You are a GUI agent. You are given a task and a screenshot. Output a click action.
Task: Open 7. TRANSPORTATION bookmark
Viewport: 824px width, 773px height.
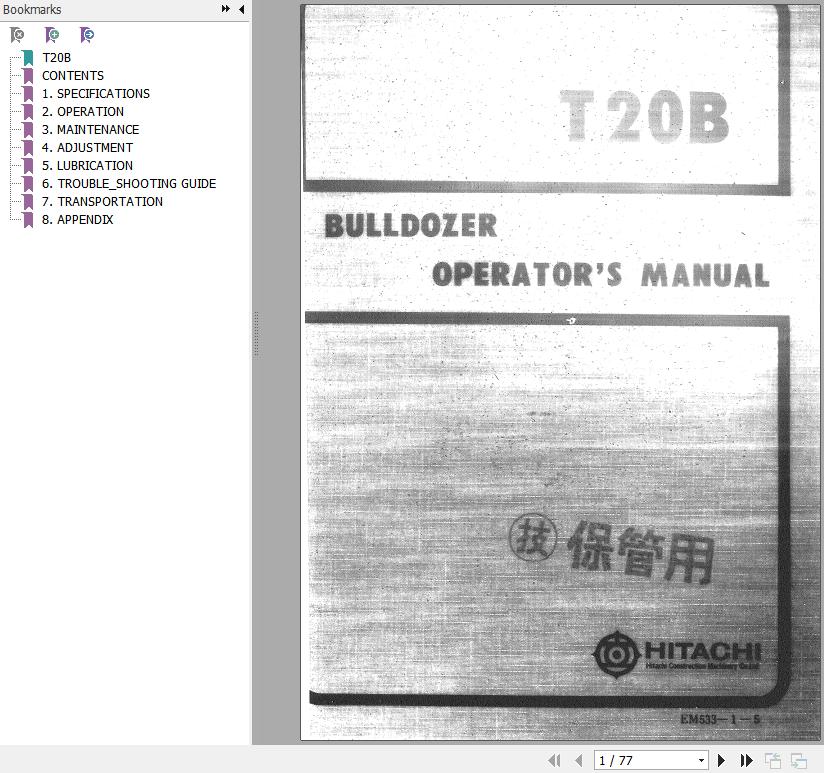coord(102,201)
